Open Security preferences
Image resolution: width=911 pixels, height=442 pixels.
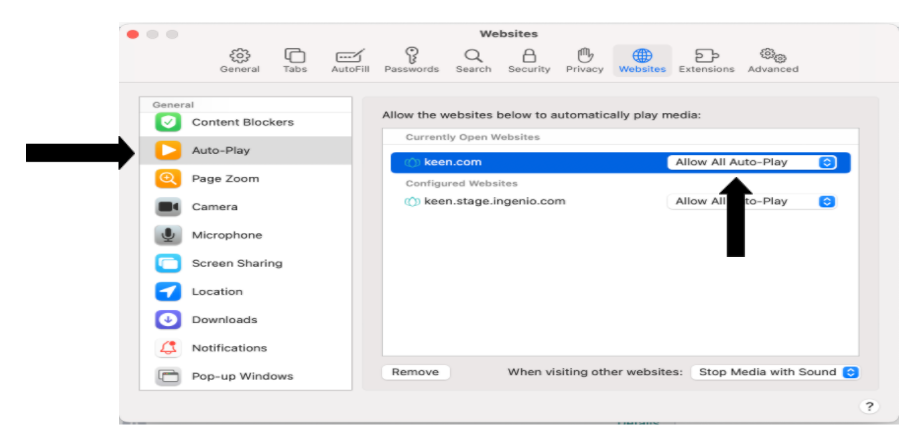coord(529,60)
